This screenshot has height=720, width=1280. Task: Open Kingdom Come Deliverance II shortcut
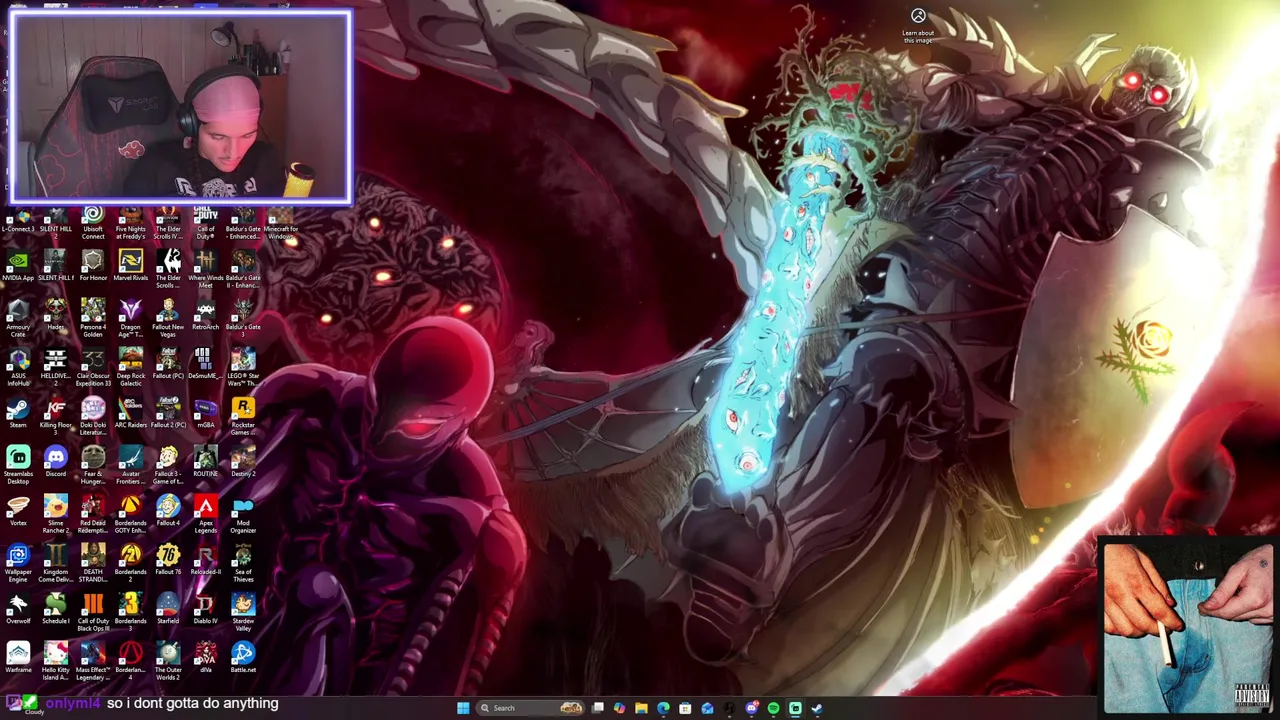[55, 564]
